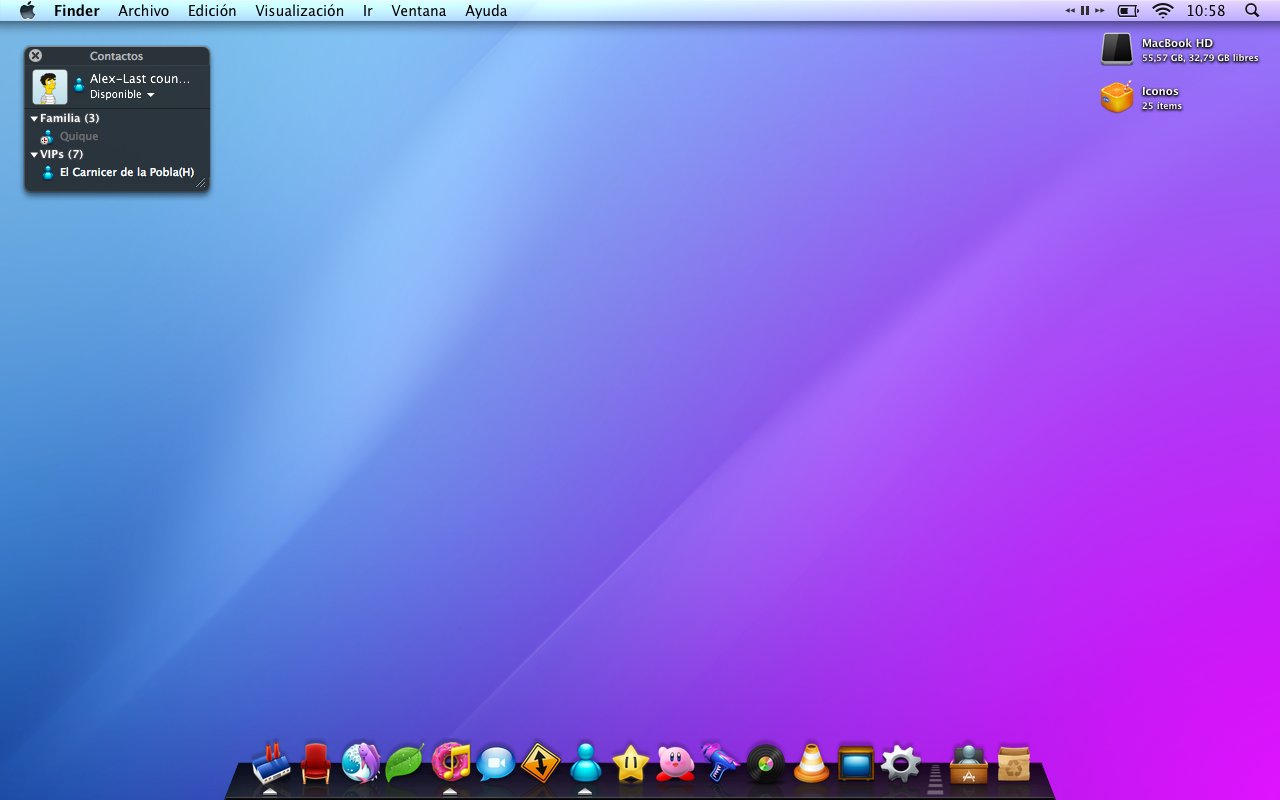Open the Ir menu
Viewport: 1280px width, 800px height.
pos(368,11)
